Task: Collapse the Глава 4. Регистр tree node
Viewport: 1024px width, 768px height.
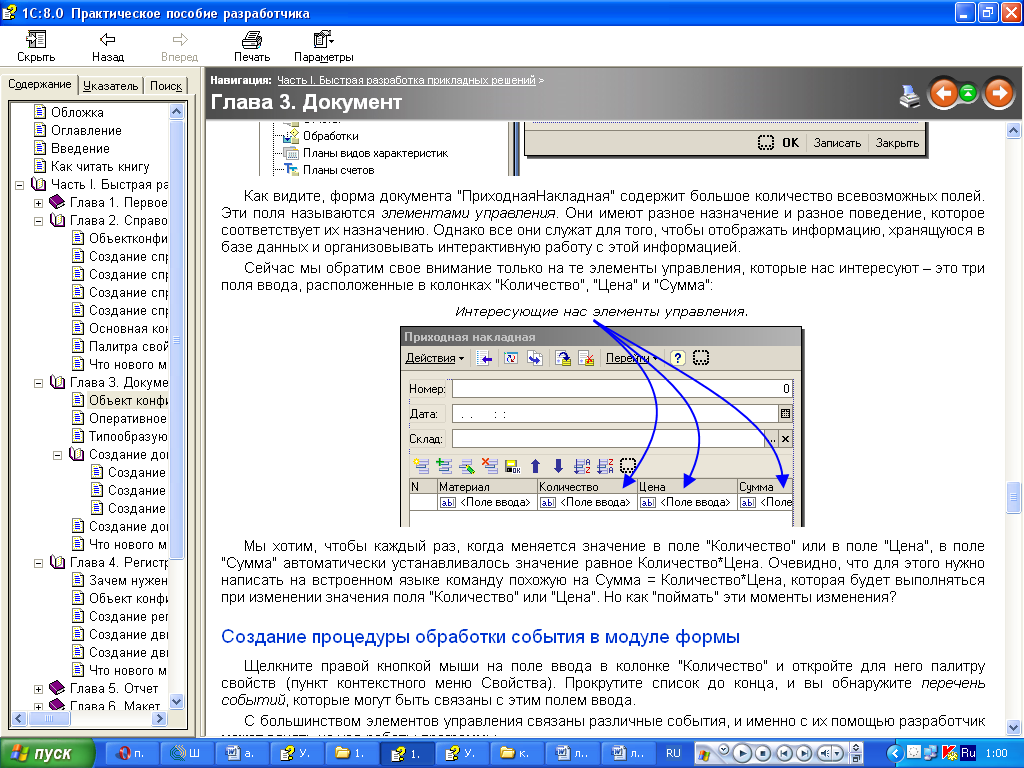Action: coord(39,563)
